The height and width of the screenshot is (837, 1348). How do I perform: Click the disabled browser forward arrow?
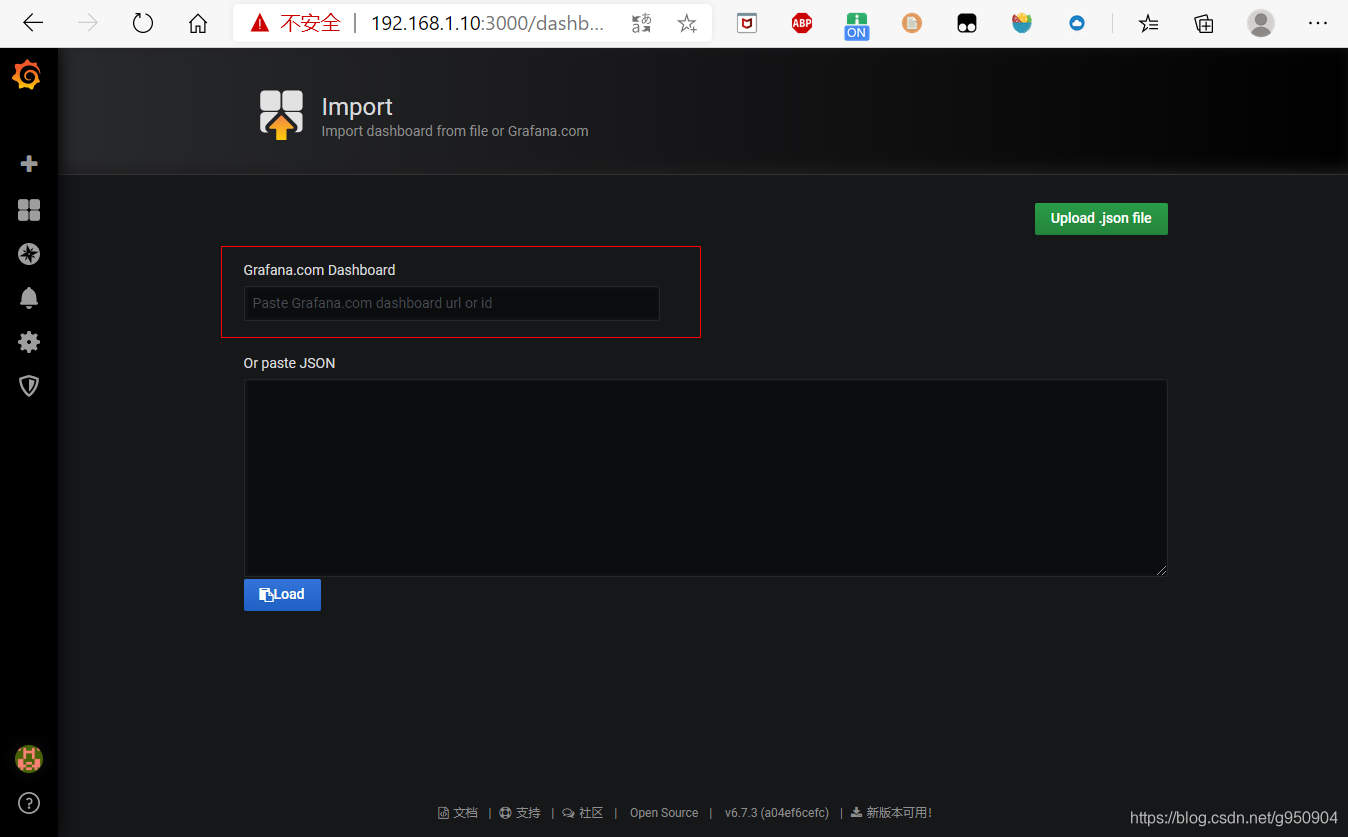pyautogui.click(x=88, y=23)
